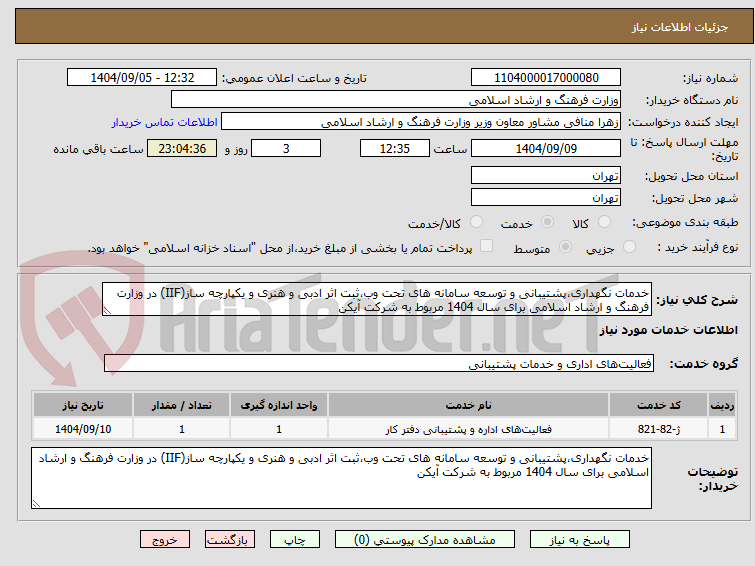Click the resize handle of توضیحات خریدار box
Image resolution: width=755 pixels, height=566 pixels.
click(36, 504)
